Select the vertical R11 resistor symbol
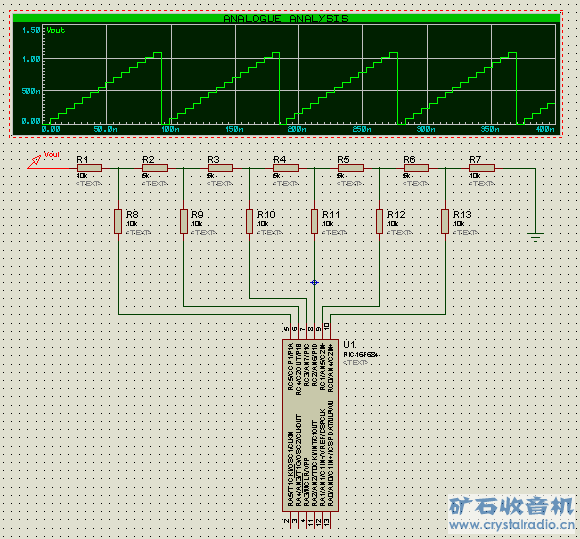 (x=314, y=222)
